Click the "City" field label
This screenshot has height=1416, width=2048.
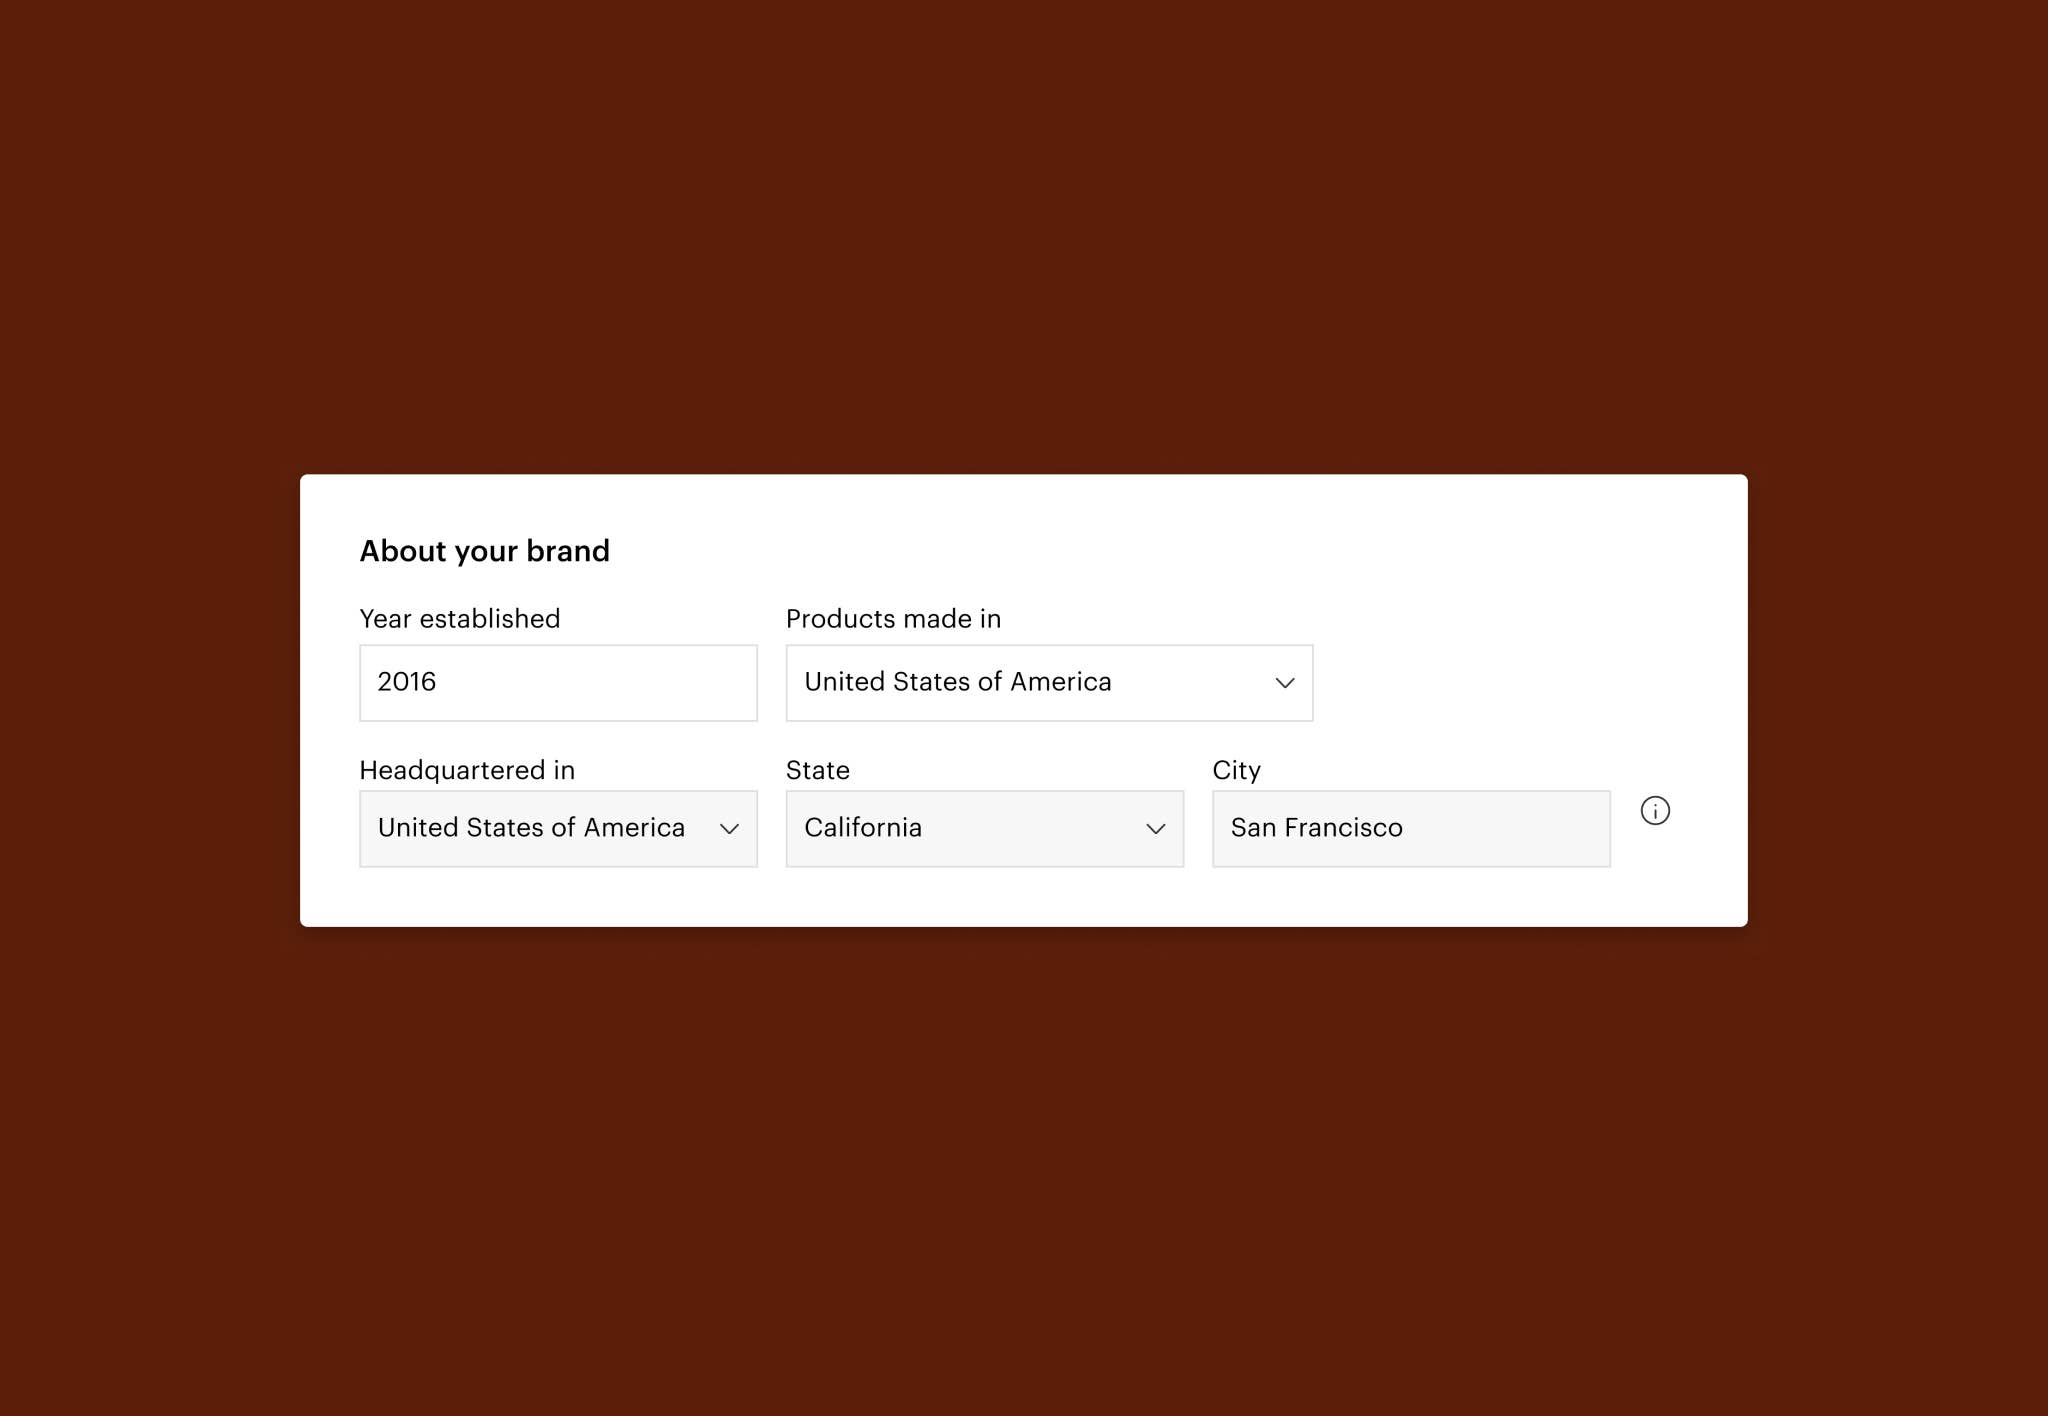tap(1236, 770)
